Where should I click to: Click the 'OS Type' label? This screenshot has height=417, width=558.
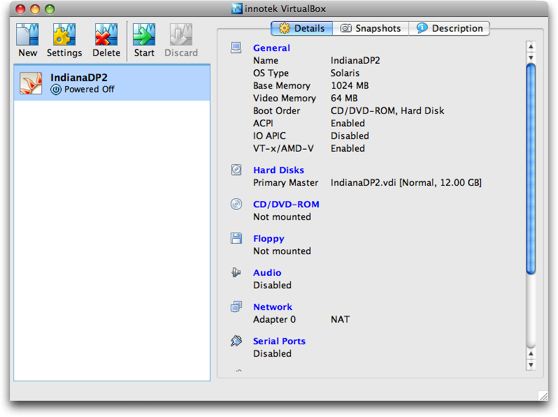tap(271, 73)
